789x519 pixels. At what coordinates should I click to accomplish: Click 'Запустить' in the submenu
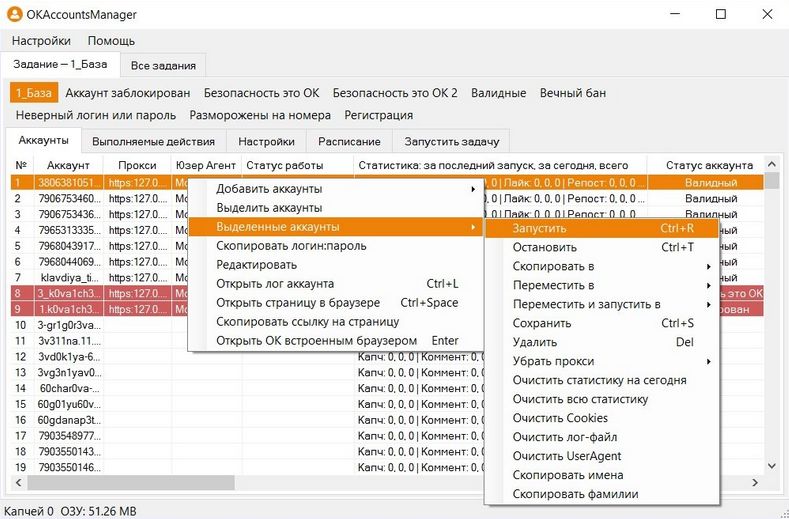pyautogui.click(x=540, y=228)
